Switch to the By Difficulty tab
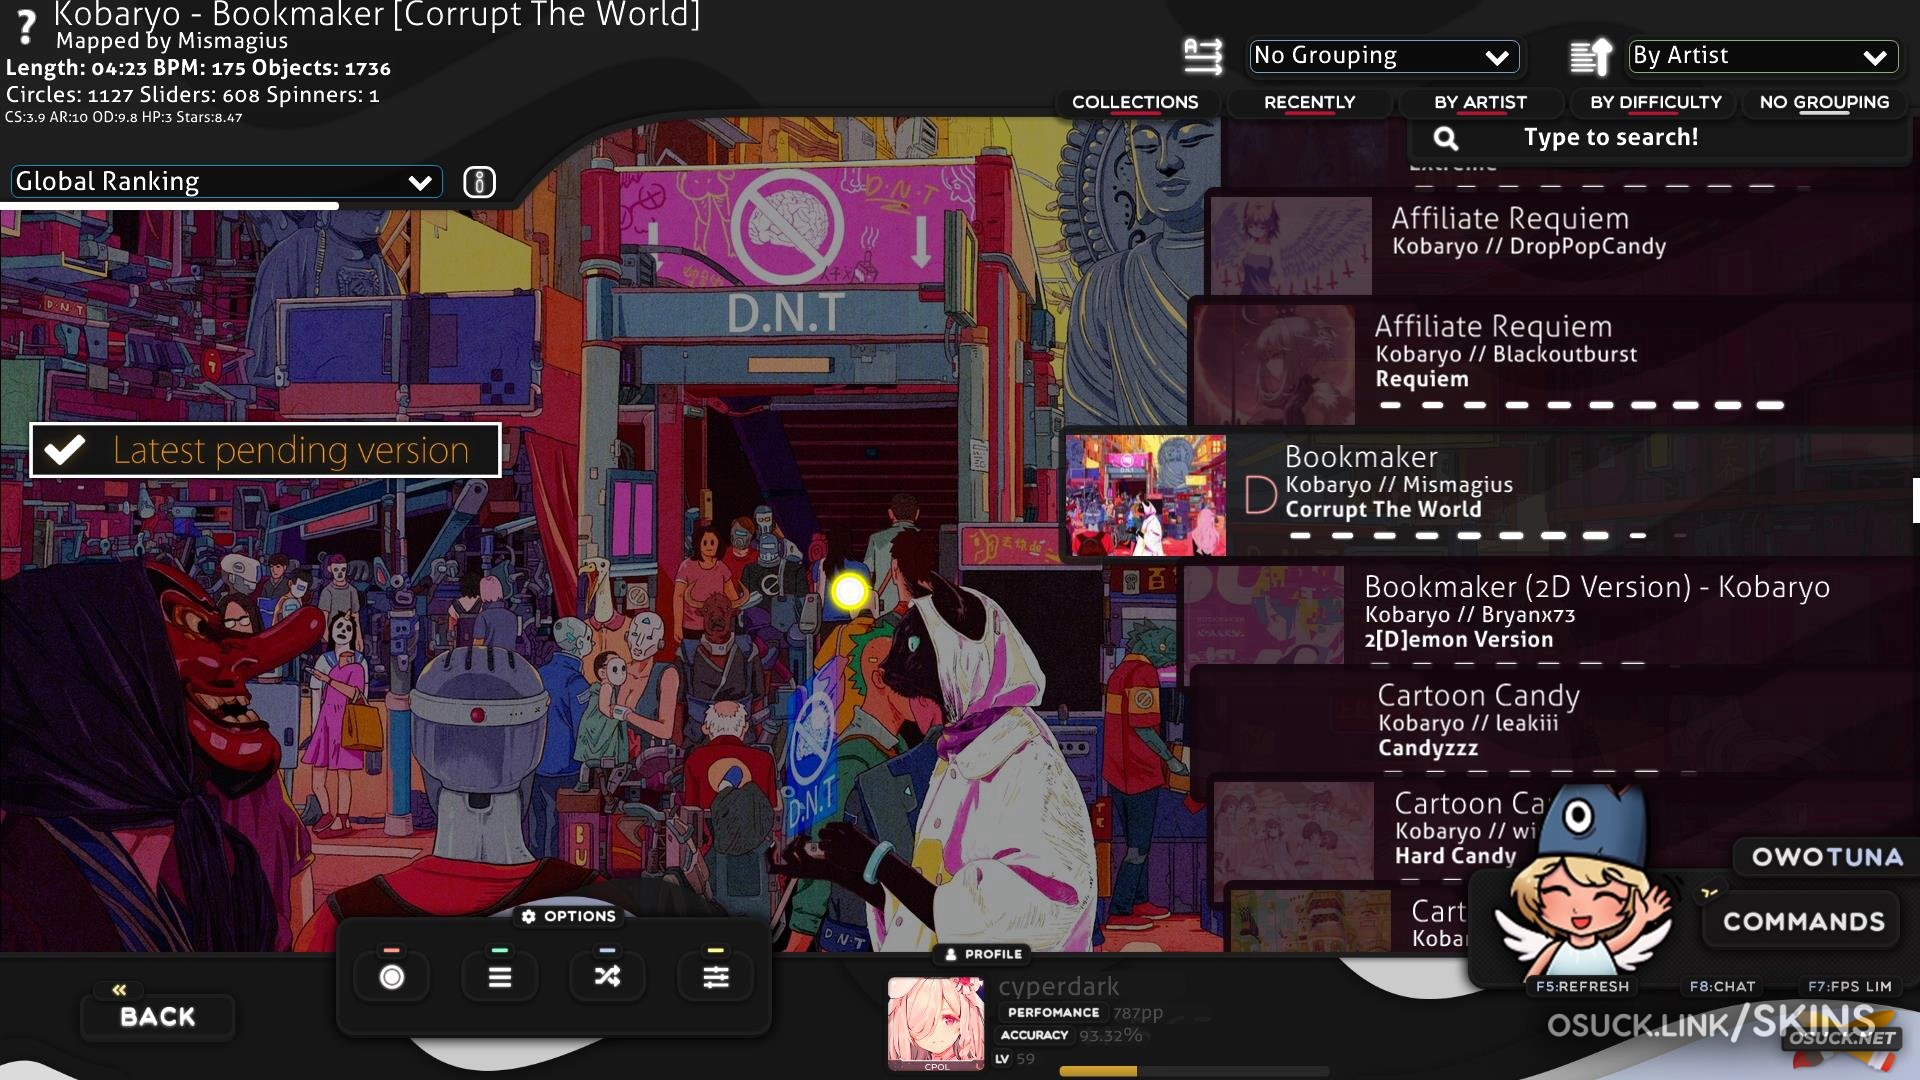This screenshot has width=1920, height=1080. coord(1655,102)
